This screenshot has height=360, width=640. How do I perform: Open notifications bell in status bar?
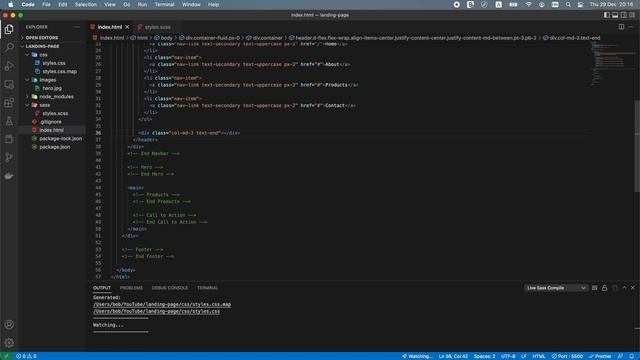tap(631, 356)
